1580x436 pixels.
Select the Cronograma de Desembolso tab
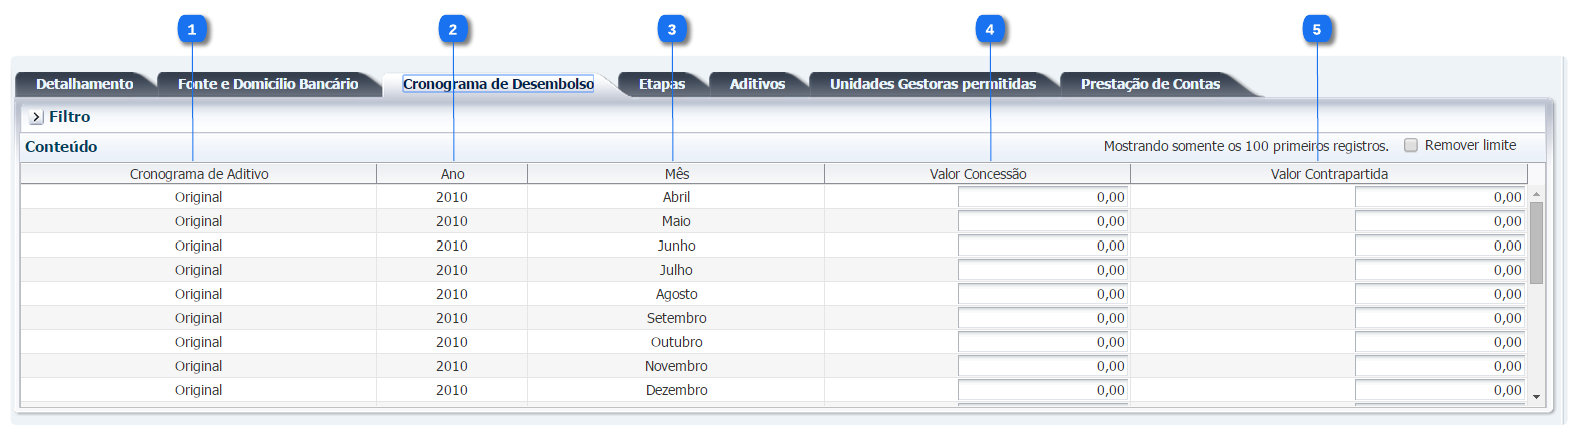[x=498, y=84]
